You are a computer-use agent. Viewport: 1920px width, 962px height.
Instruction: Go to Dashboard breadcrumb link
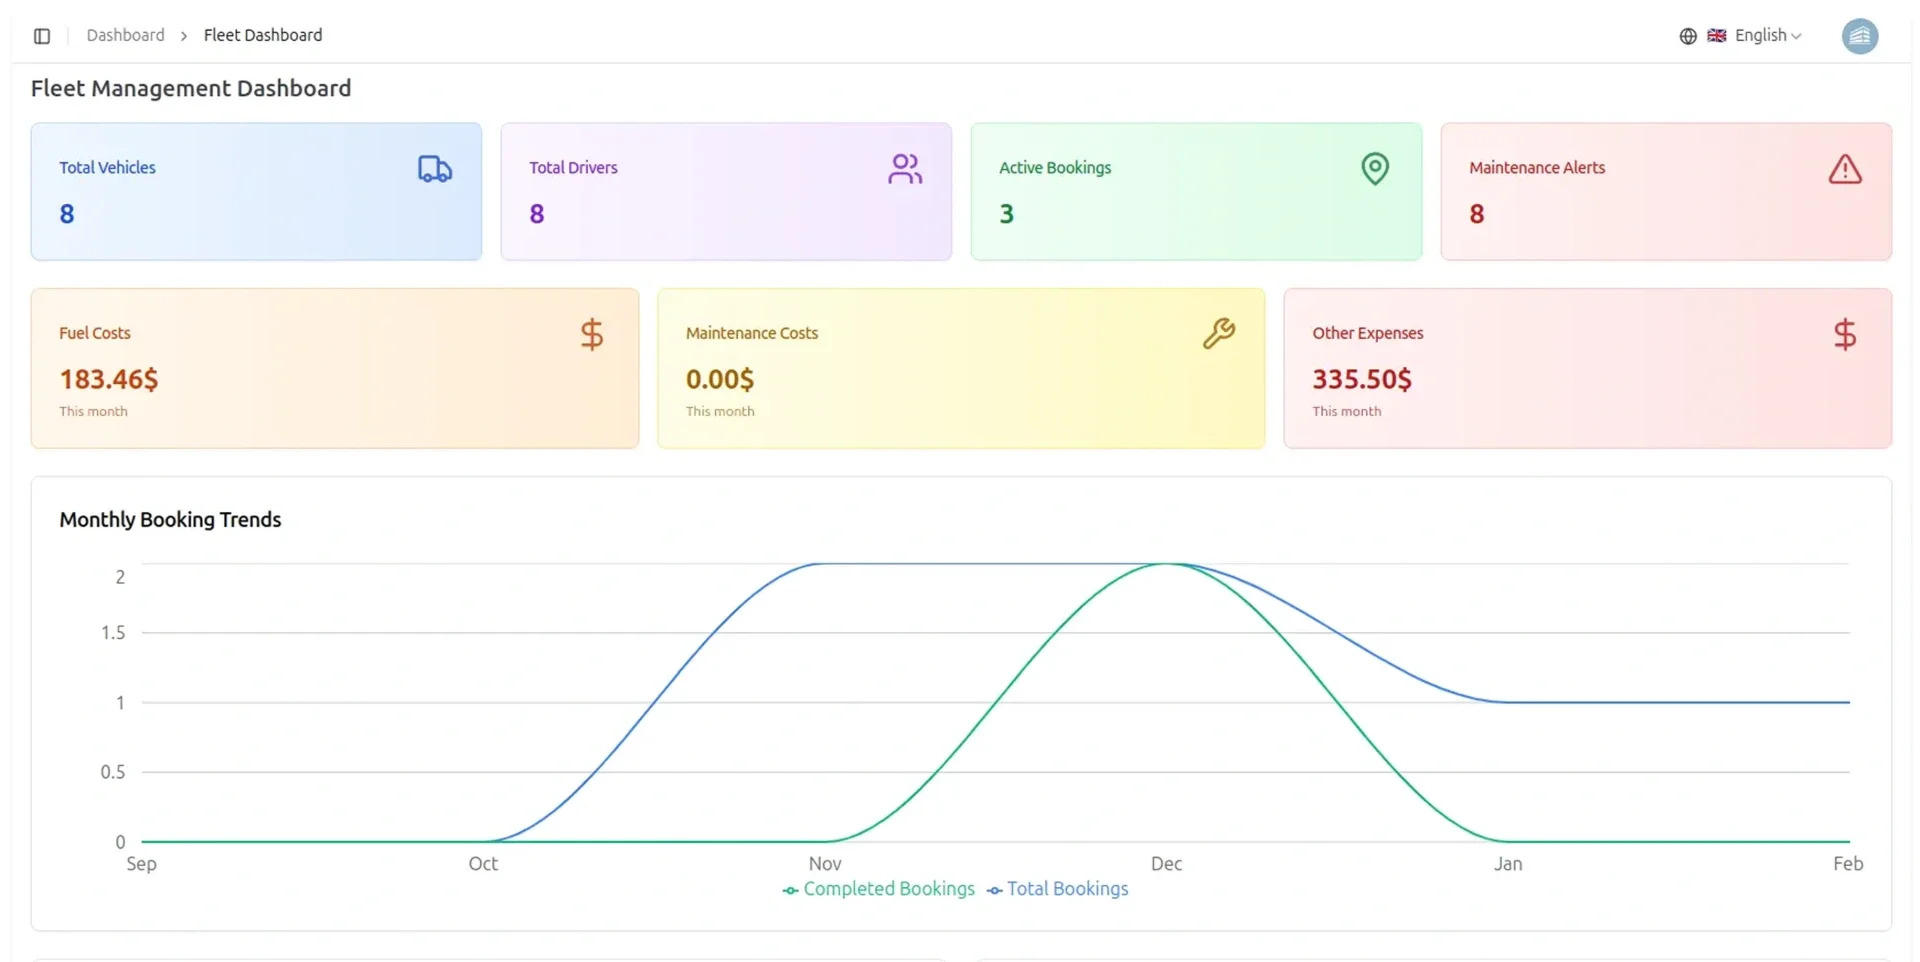[125, 35]
